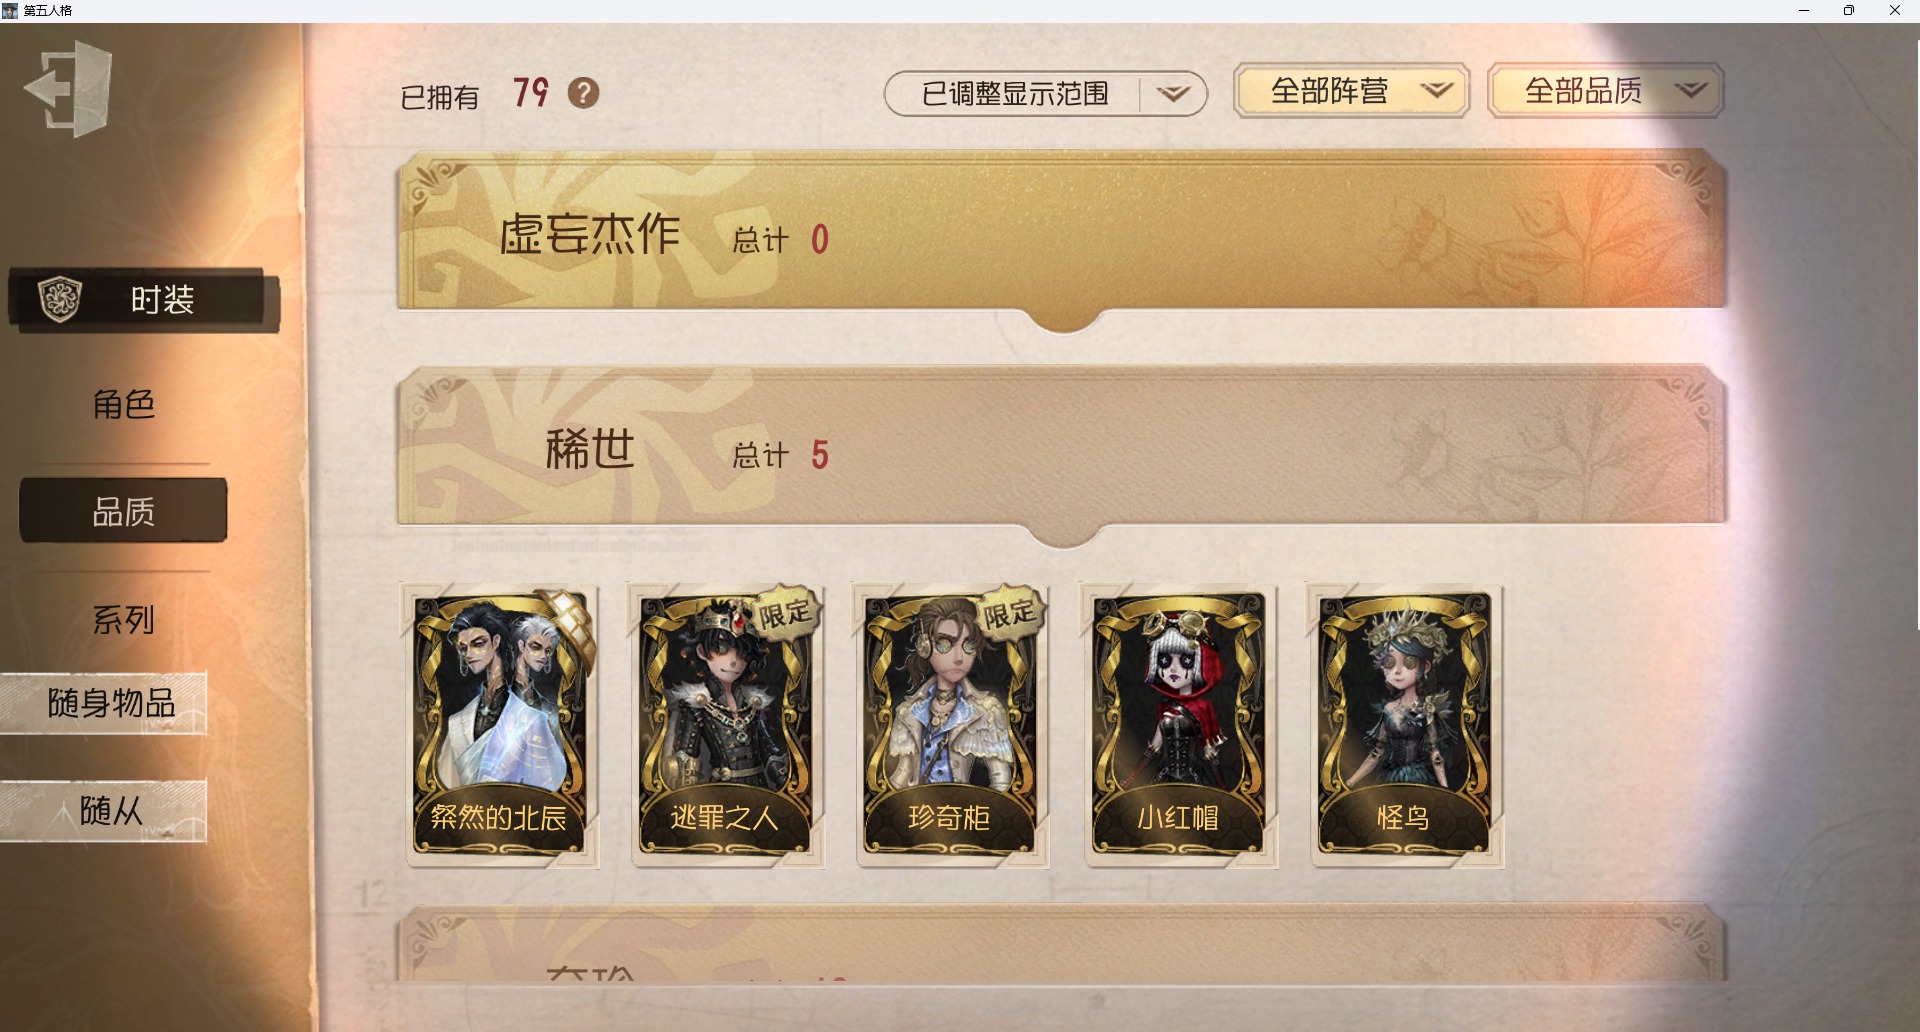Sort costumes by 系列
The height and width of the screenshot is (1032, 1920).
(x=123, y=620)
